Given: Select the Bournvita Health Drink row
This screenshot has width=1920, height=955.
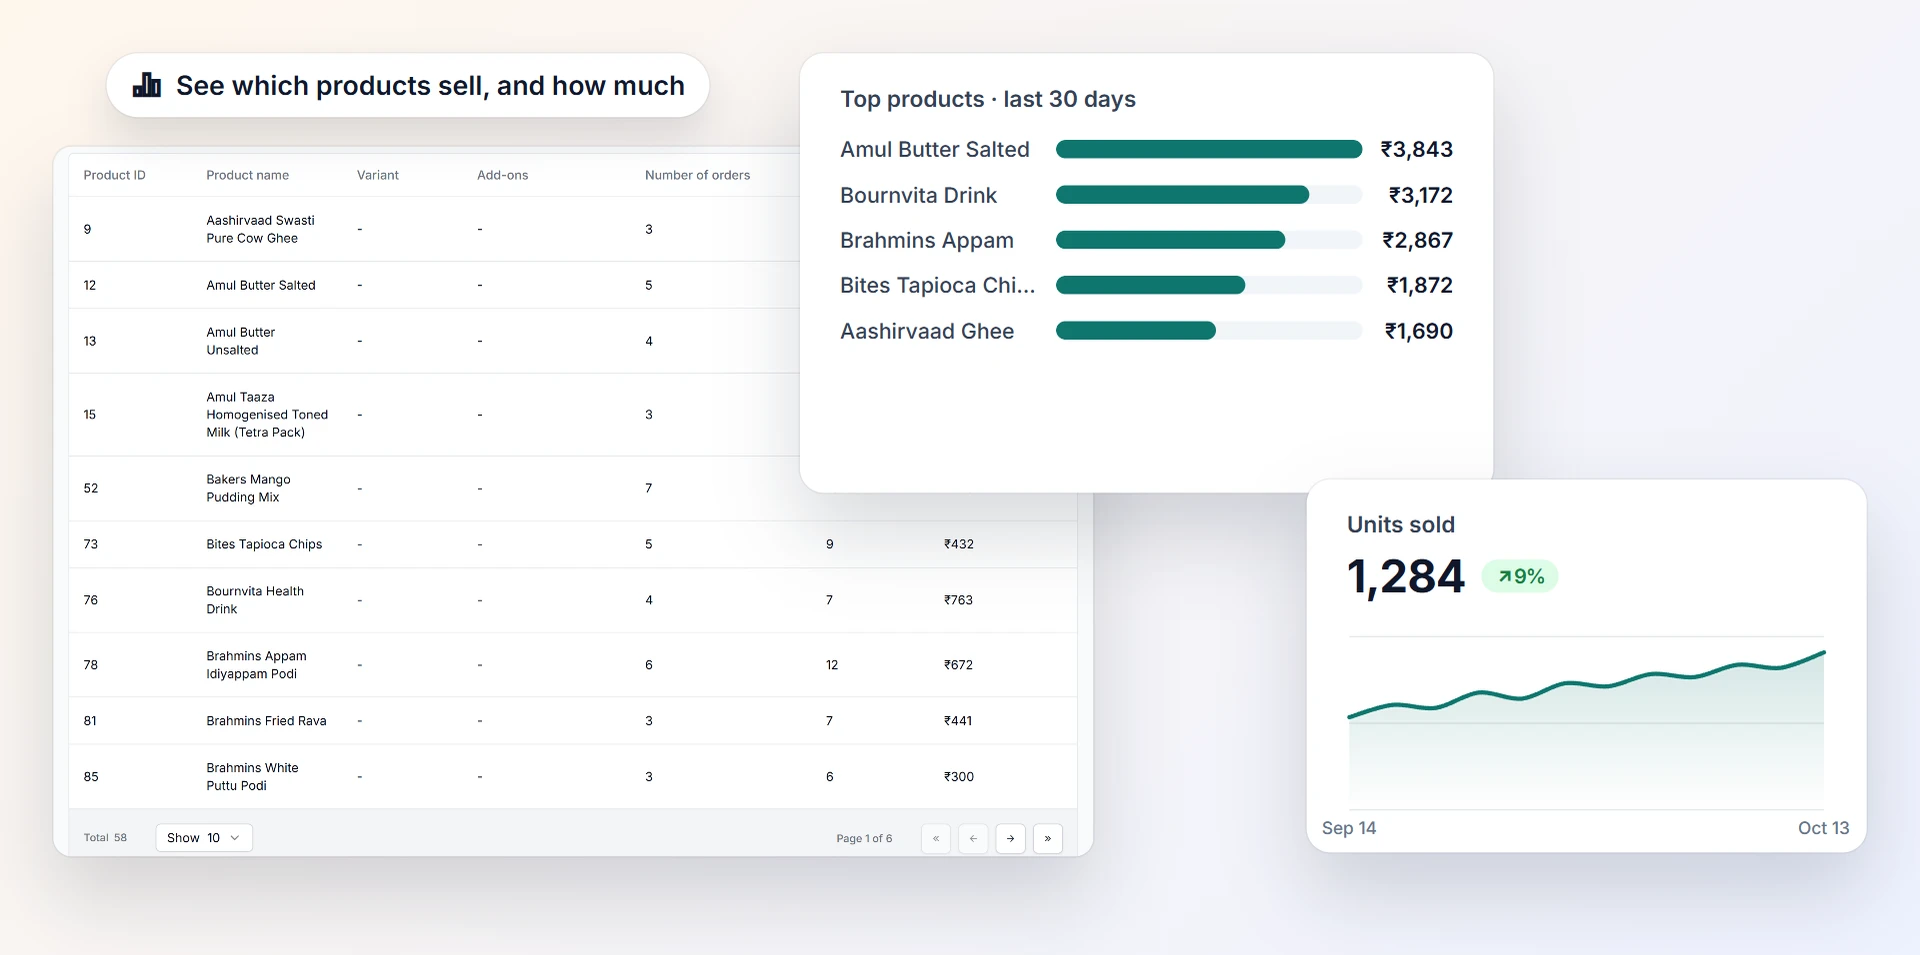Looking at the screenshot, I should point(573,600).
